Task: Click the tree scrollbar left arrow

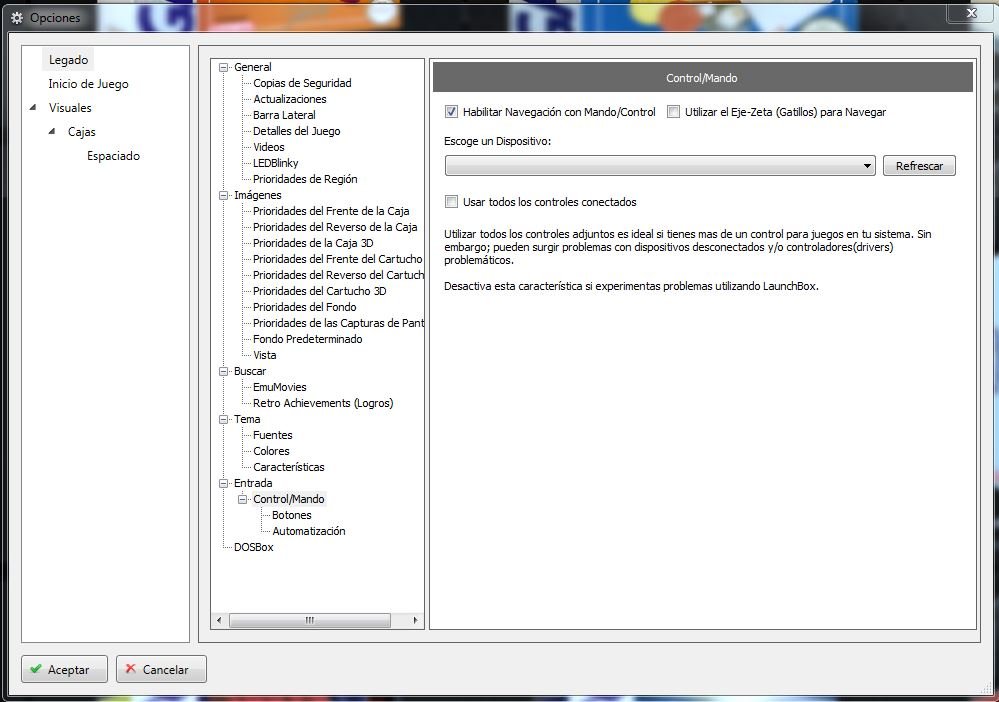Action: [x=219, y=620]
